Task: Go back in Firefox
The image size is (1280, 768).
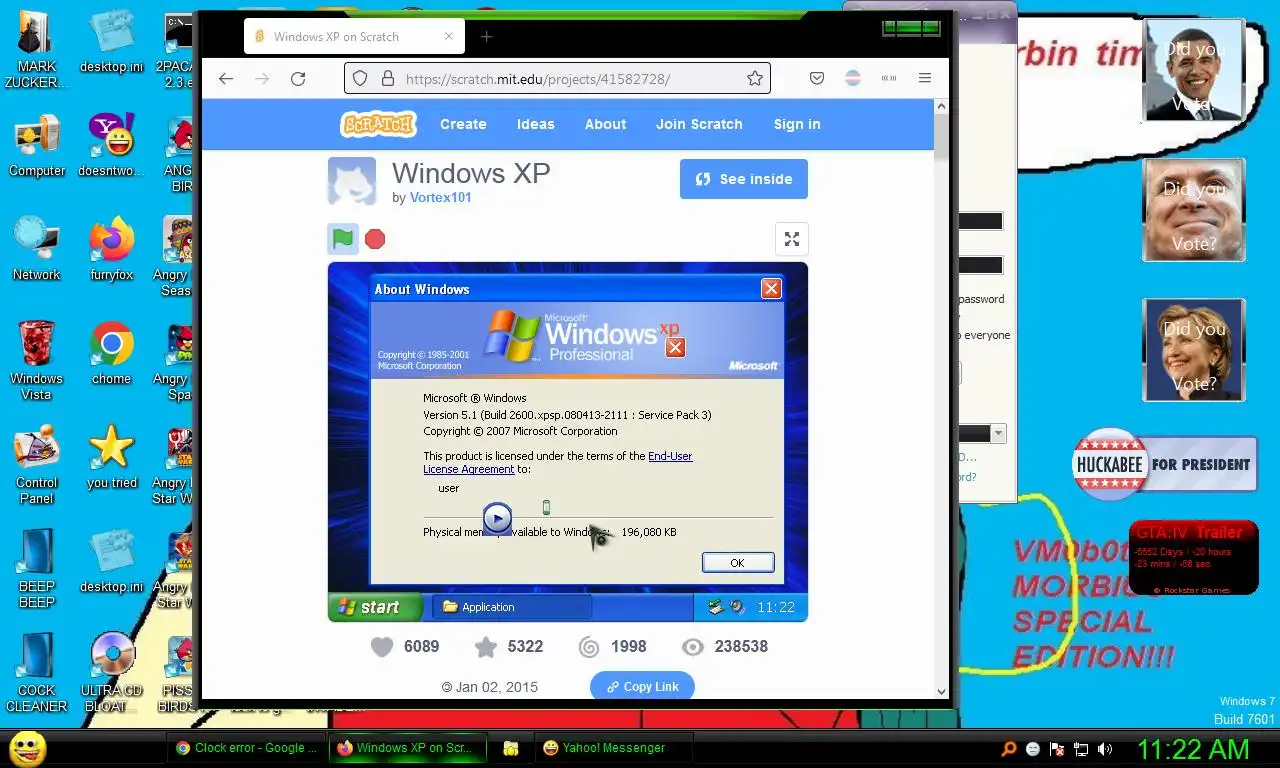Action: tap(226, 78)
